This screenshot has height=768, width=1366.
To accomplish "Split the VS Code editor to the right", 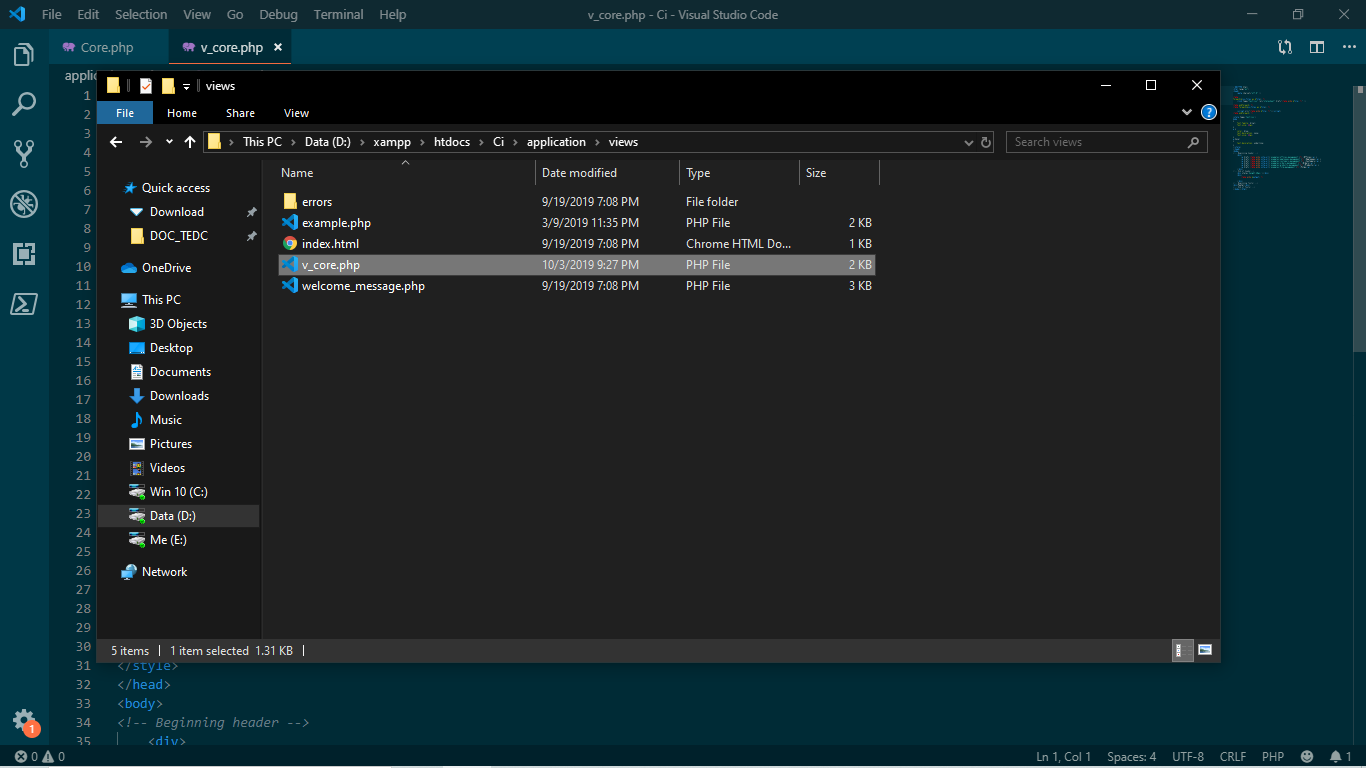I will (x=1317, y=47).
